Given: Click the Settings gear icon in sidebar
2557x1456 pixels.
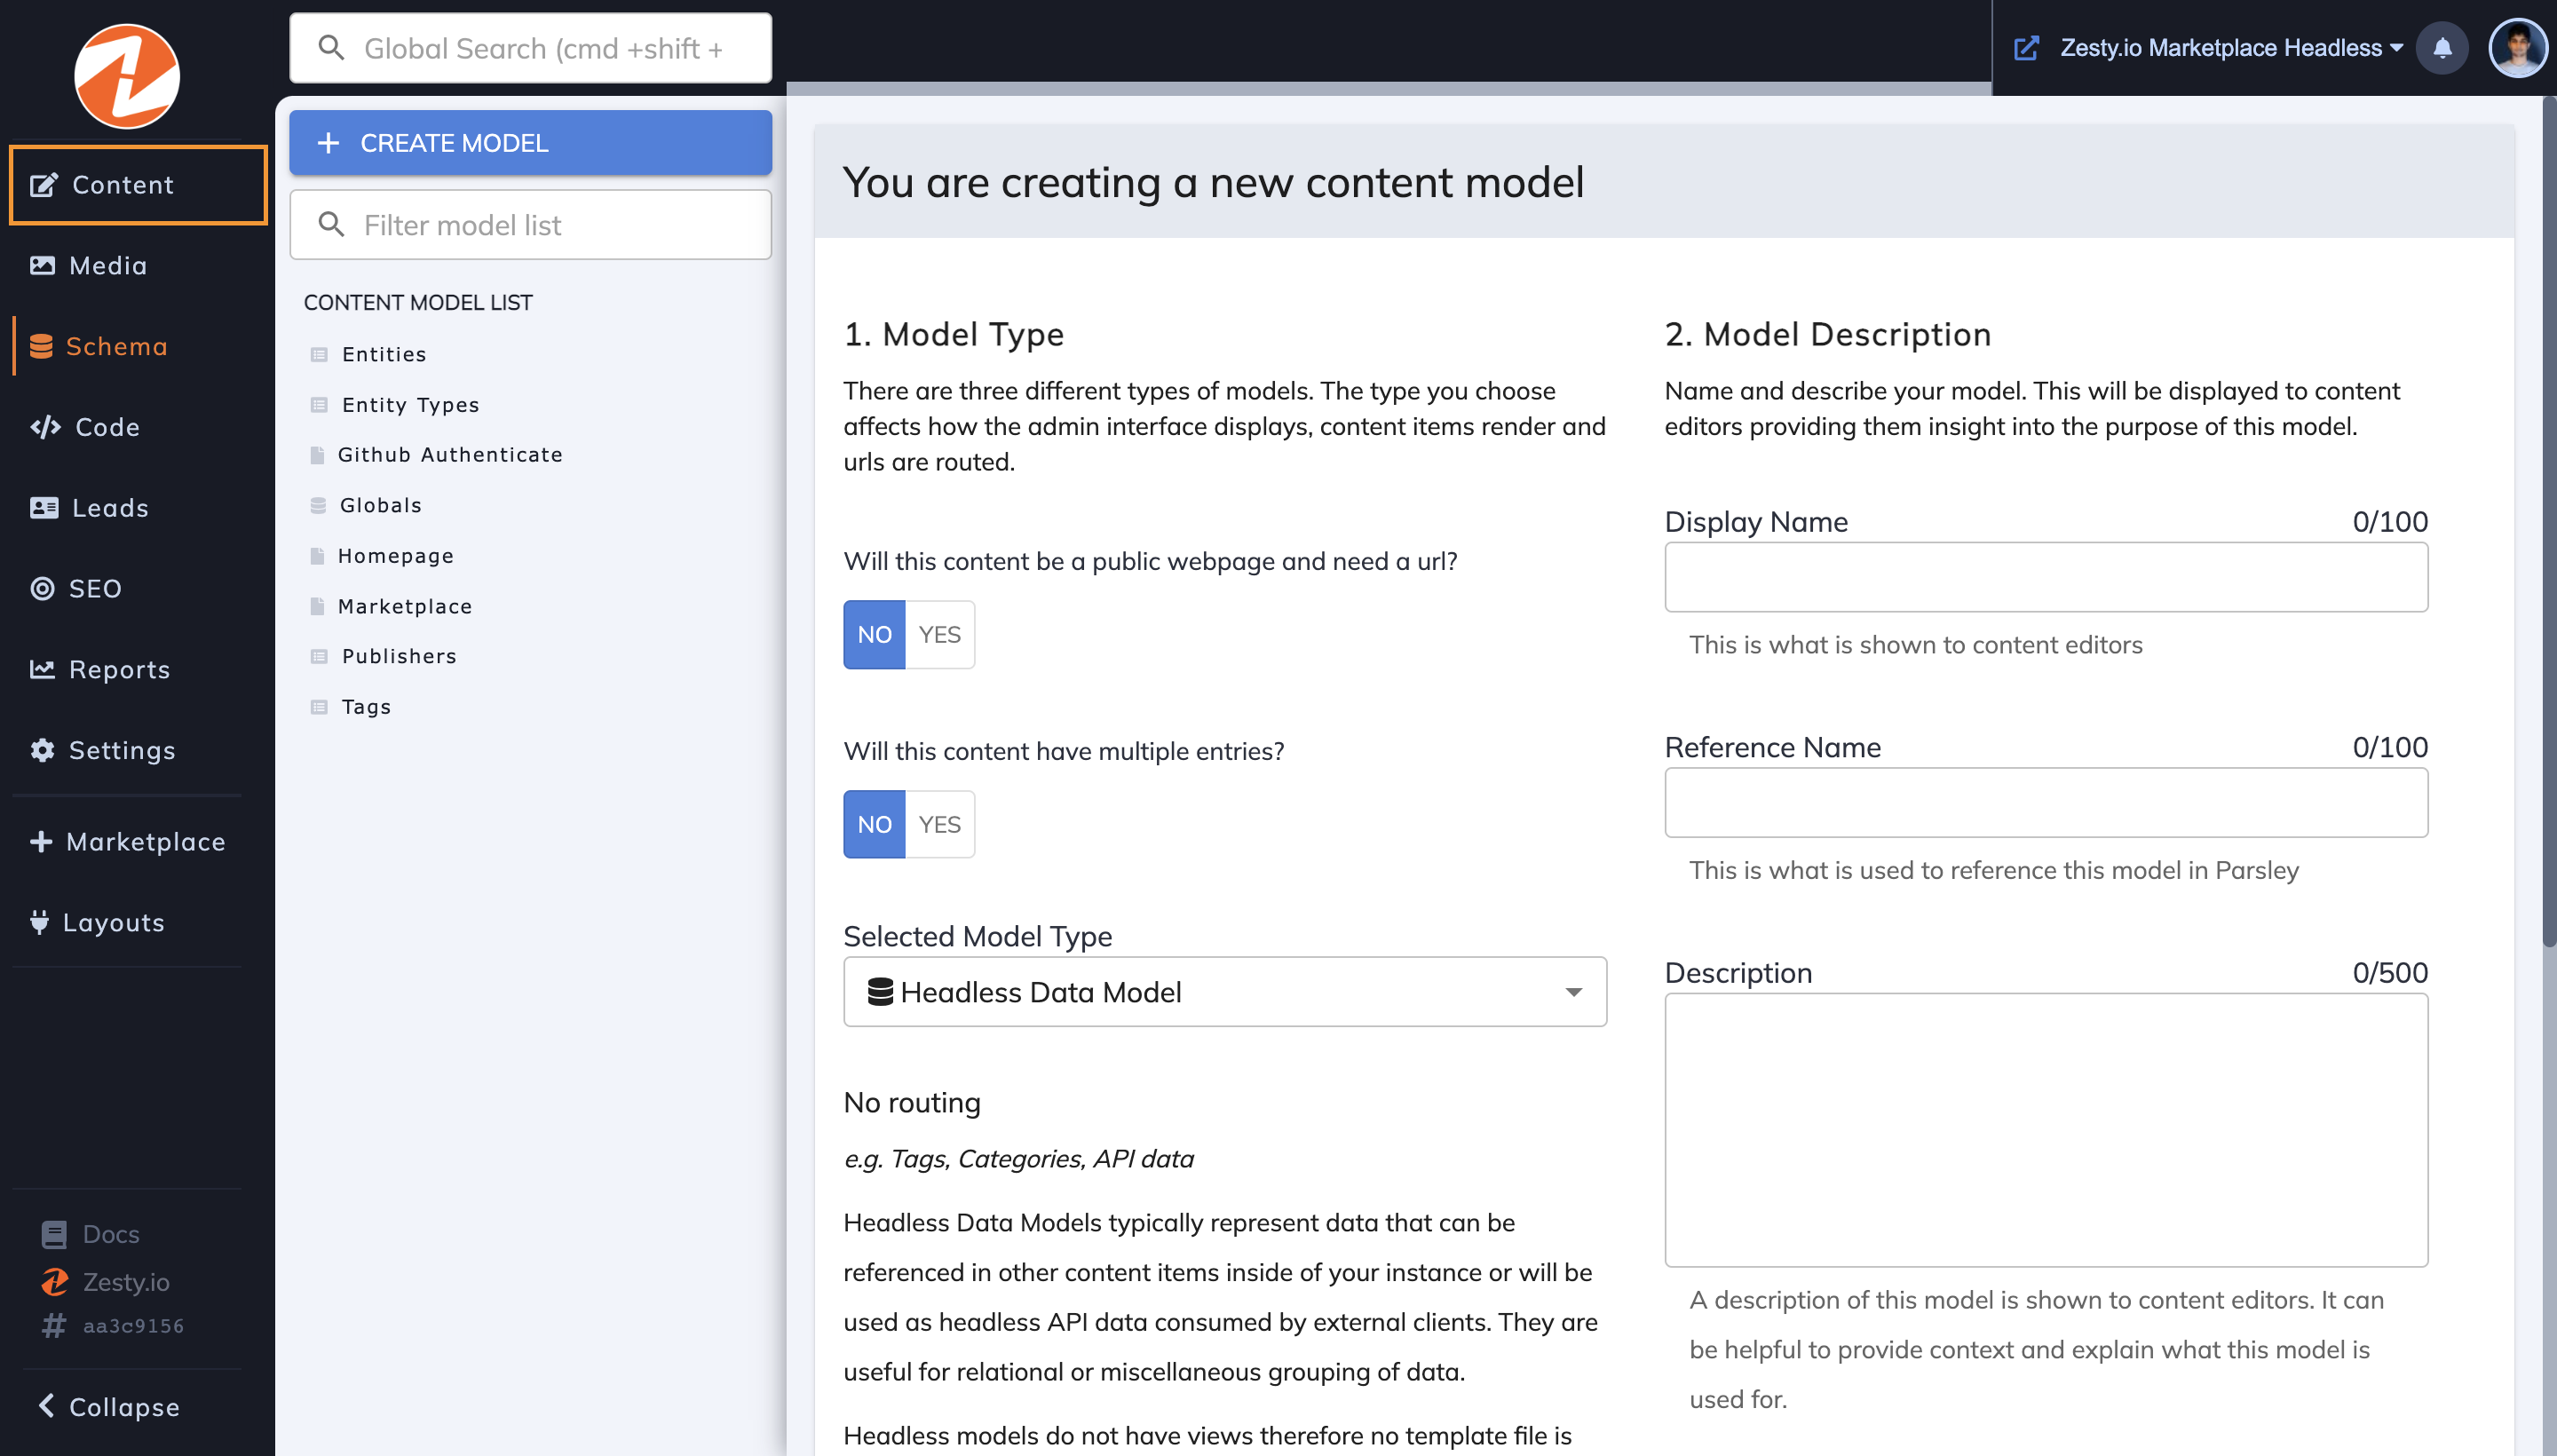Looking at the screenshot, I should [42, 750].
